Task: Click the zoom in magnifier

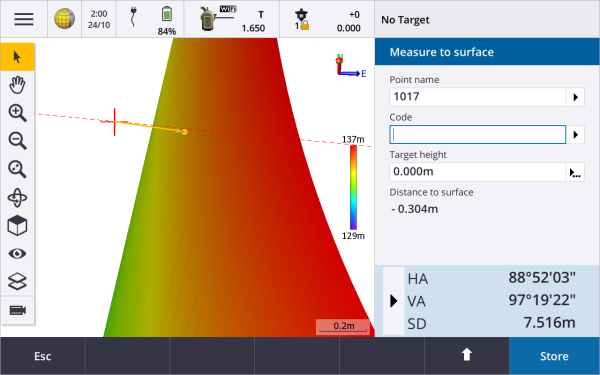Action: pyautogui.click(x=17, y=113)
